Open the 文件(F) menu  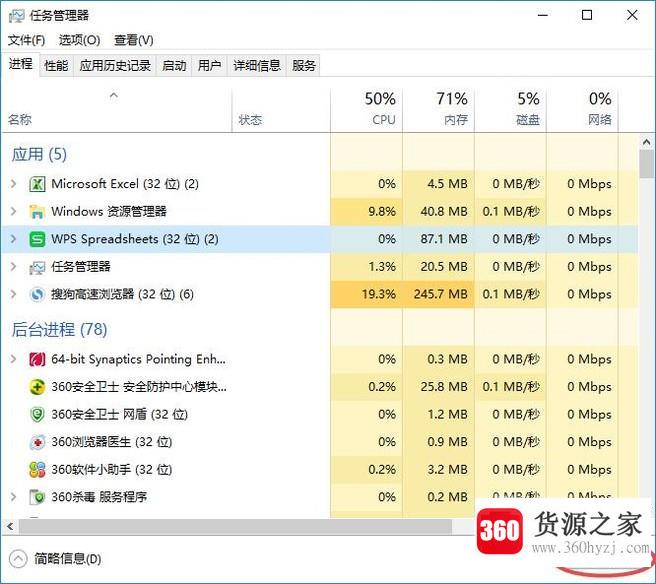(26, 41)
